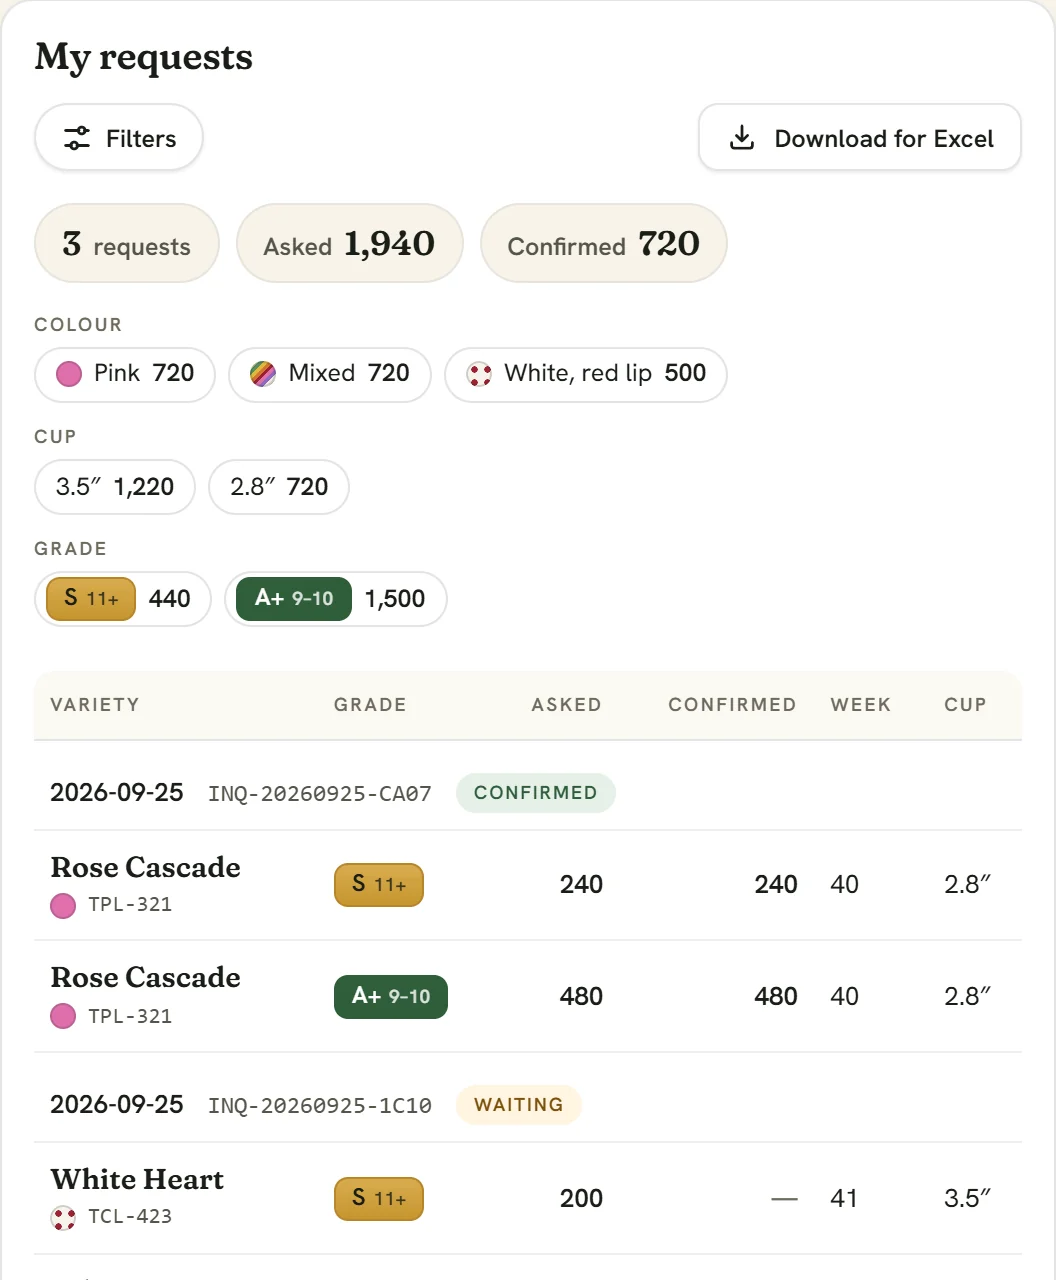Open the White Heart variety row
This screenshot has width=1056, height=1280.
tap(528, 1198)
